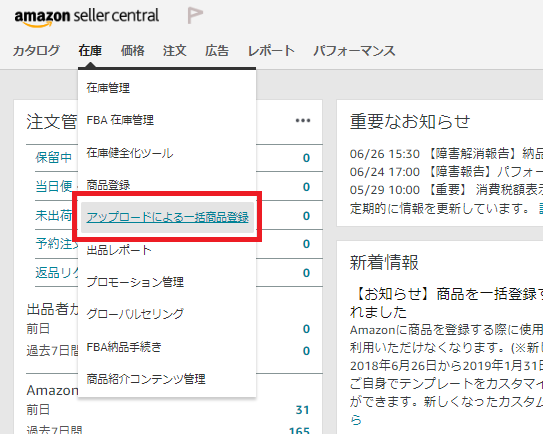Viewport: 543px width, 434px height.
Task: Open the レポート menu
Action: coord(271,51)
